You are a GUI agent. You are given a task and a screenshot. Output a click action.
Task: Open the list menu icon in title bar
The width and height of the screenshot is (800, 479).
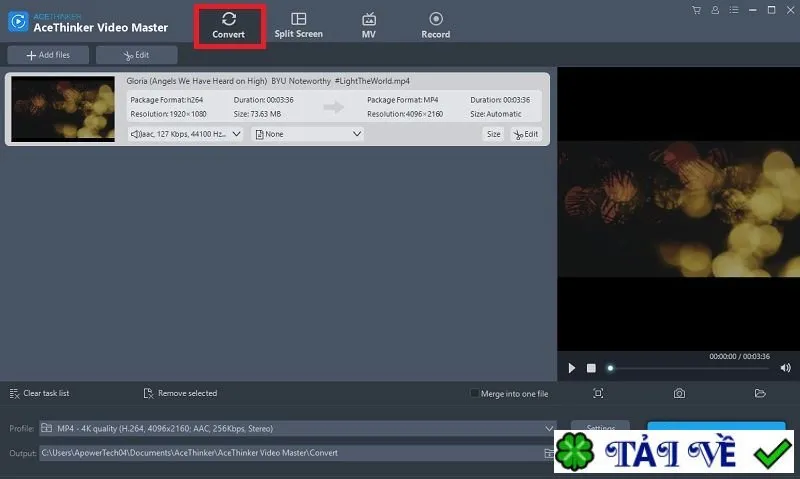(734, 10)
